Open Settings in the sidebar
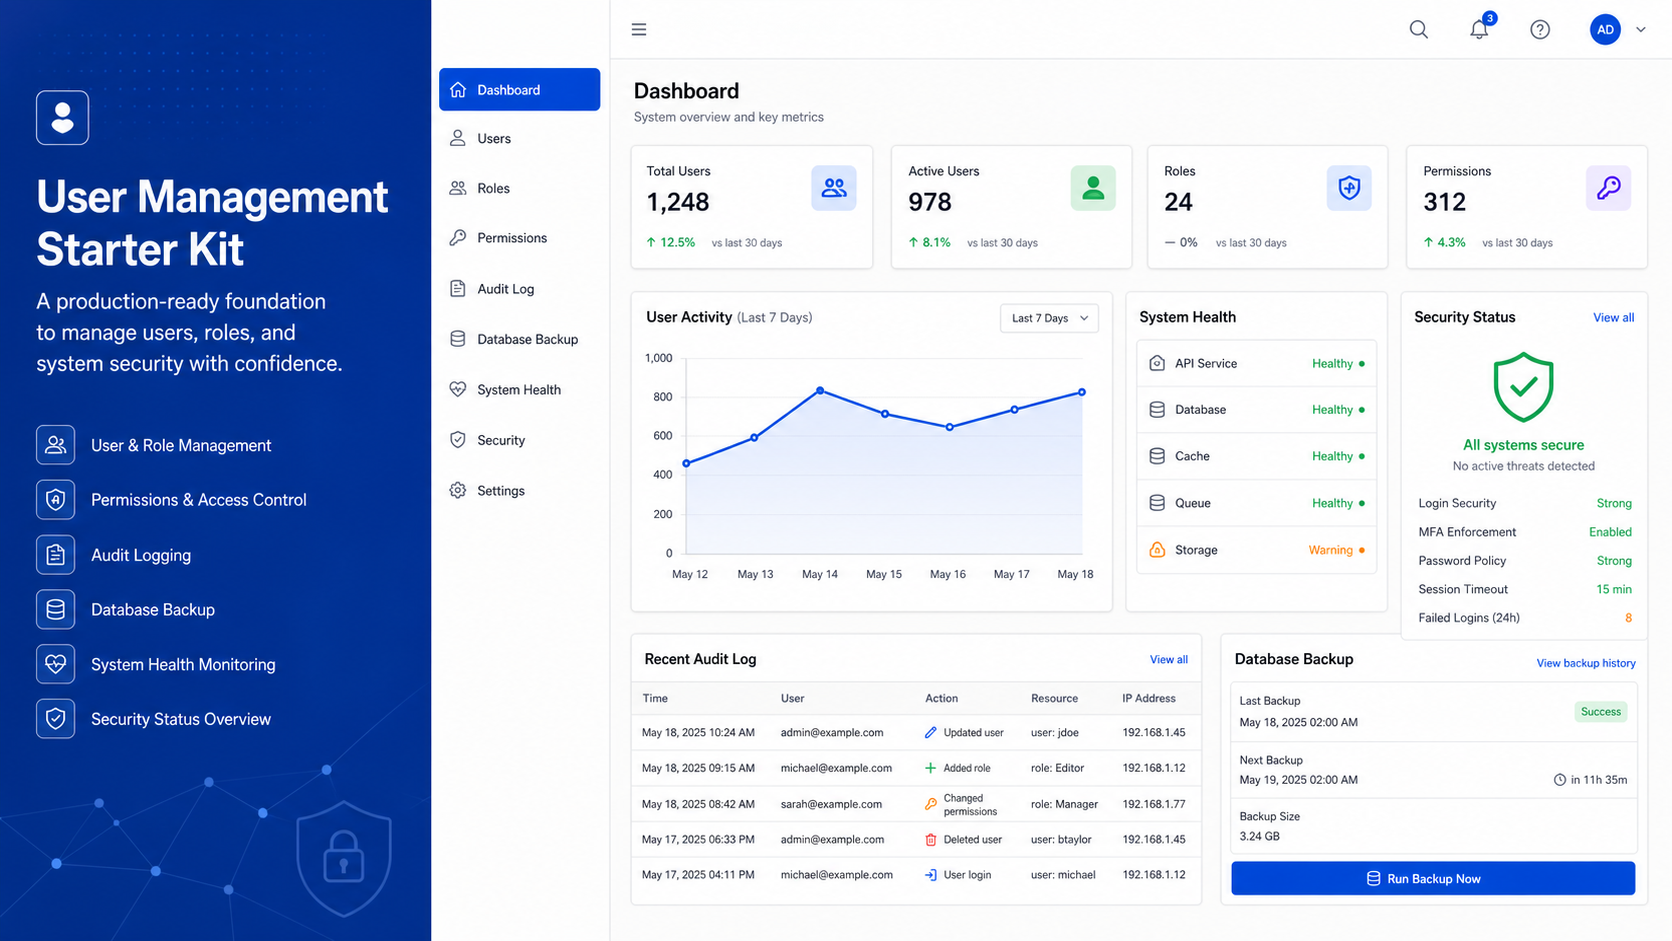Image resolution: width=1672 pixels, height=941 pixels. tap(519, 491)
